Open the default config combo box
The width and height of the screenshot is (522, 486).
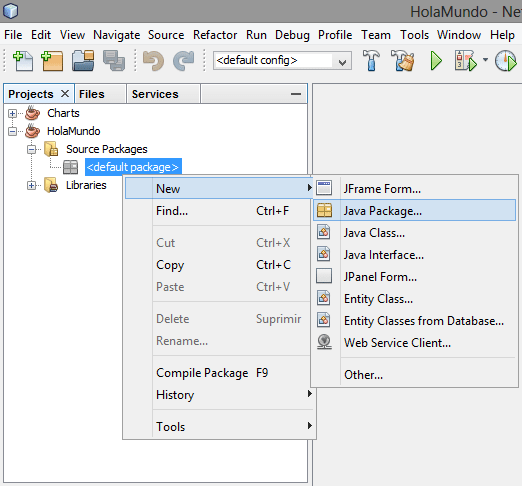(282, 60)
